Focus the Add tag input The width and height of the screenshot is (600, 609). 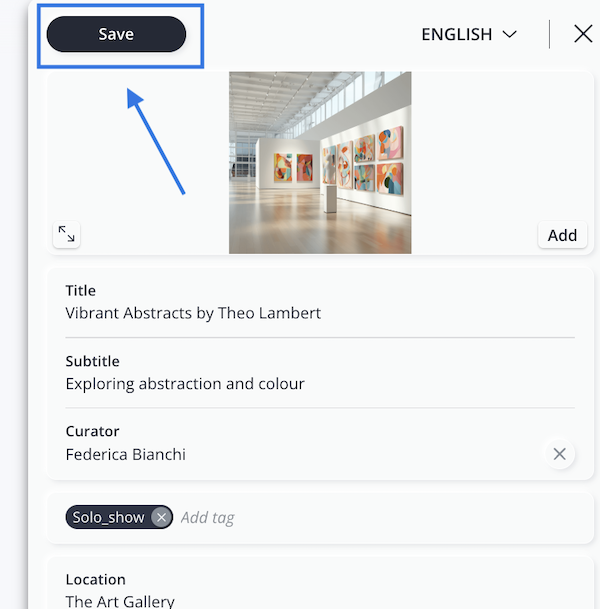click(208, 518)
